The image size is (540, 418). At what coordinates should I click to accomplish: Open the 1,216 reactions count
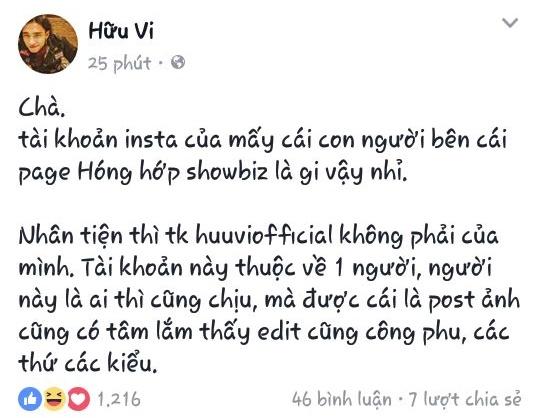pos(119,399)
